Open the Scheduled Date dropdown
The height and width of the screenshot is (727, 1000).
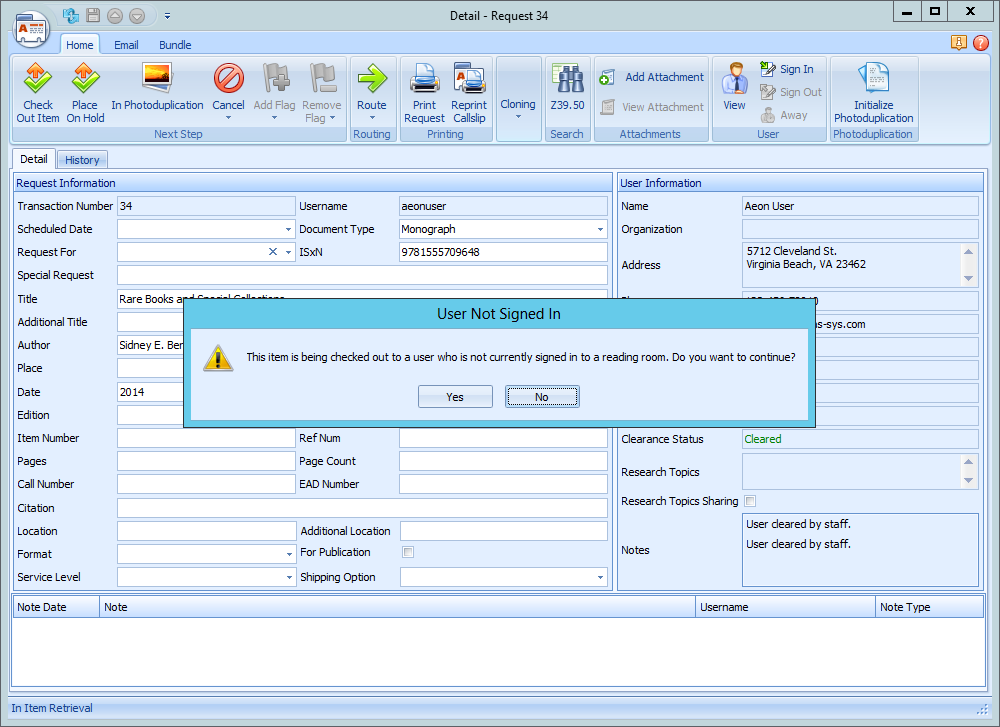[x=288, y=229]
